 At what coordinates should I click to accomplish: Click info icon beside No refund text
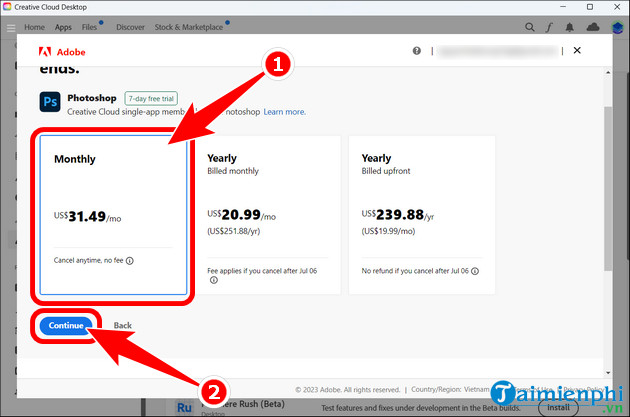pos(475,271)
